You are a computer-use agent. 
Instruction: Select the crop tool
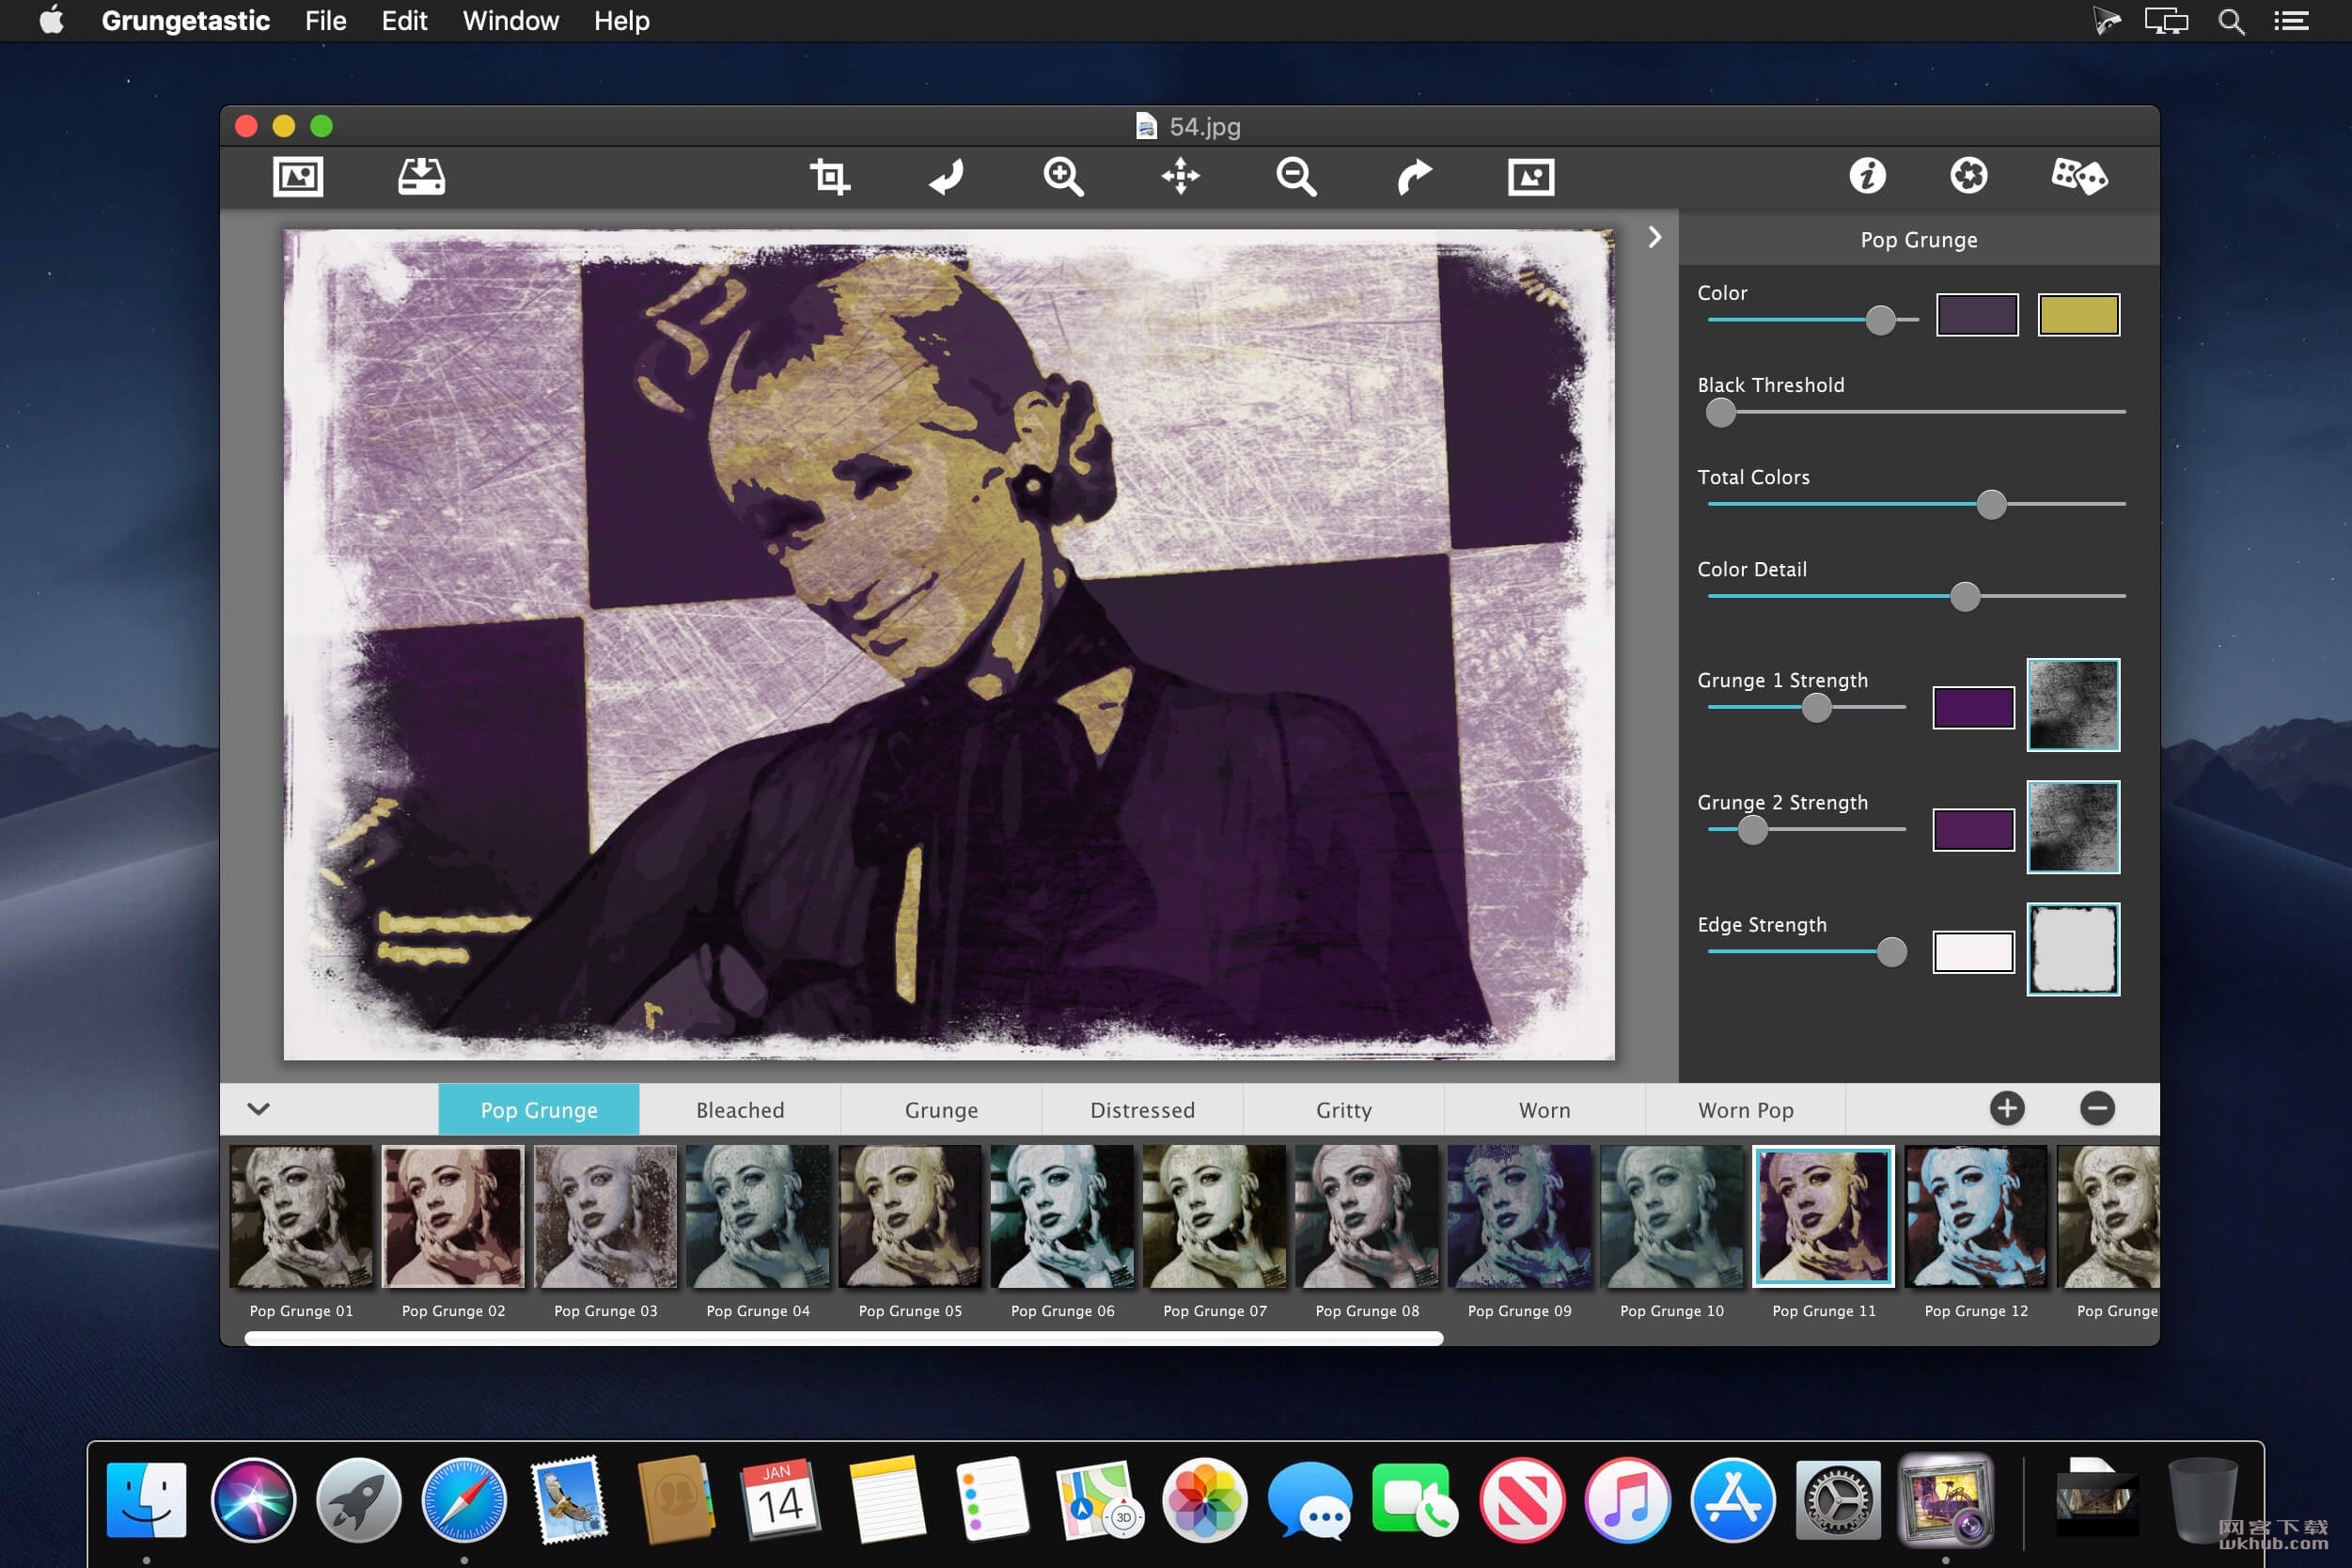829,177
